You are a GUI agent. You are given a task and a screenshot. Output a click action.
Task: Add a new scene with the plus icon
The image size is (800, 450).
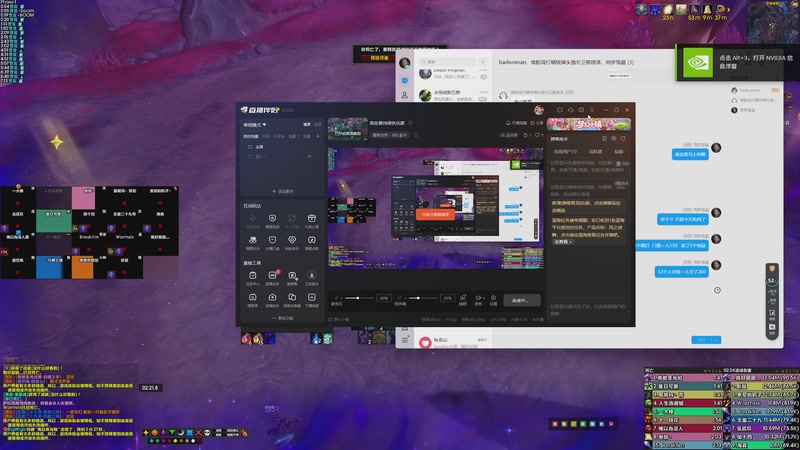[x=318, y=136]
